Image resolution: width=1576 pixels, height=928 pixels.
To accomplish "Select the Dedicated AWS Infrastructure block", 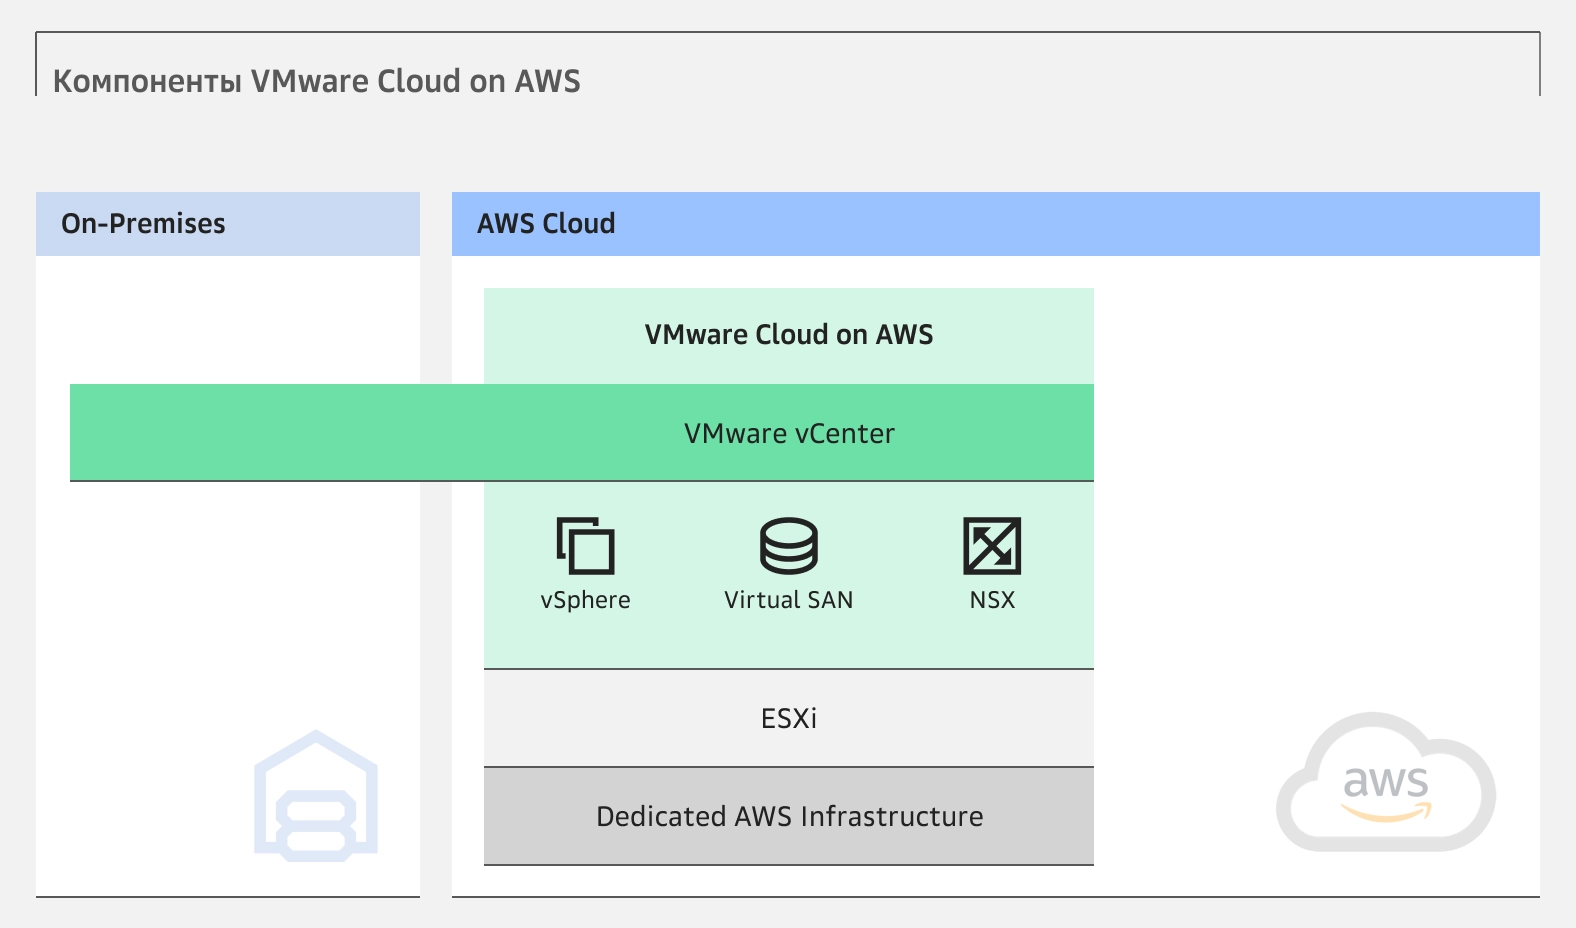I will tap(789, 816).
